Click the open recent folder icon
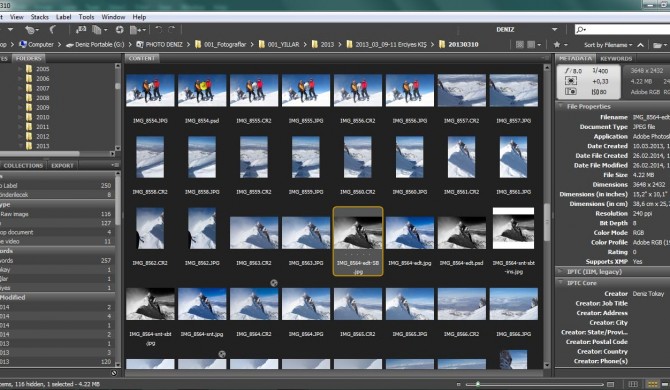Viewport: 670px width, 390px height. point(657,45)
